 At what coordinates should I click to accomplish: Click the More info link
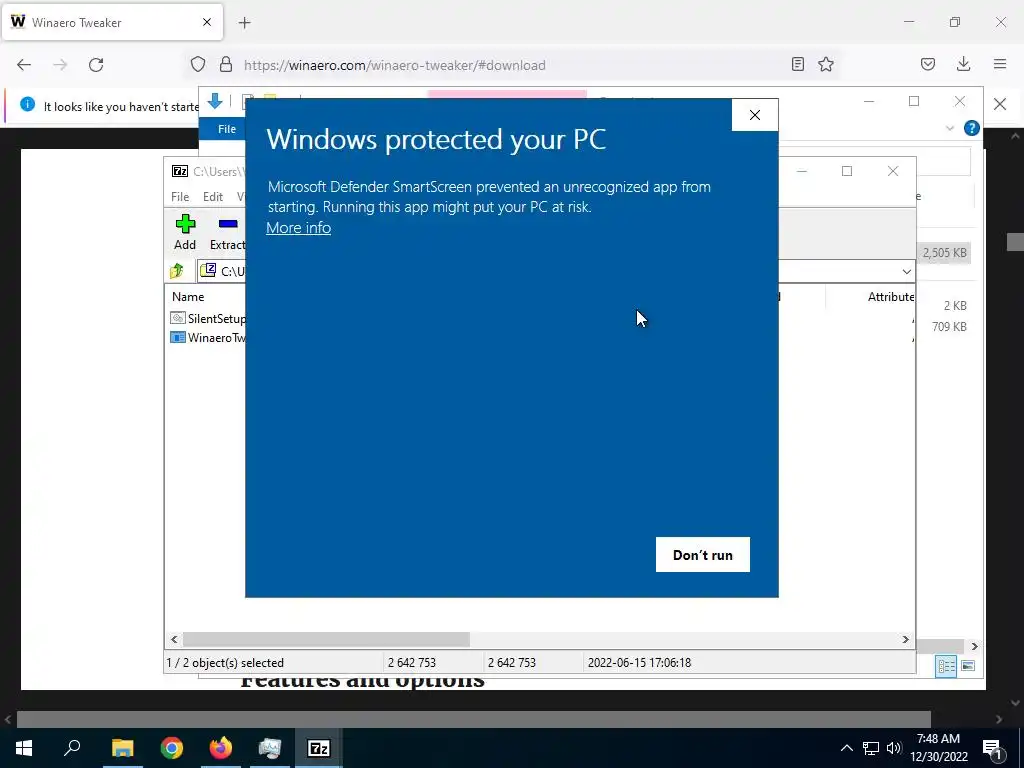298,228
